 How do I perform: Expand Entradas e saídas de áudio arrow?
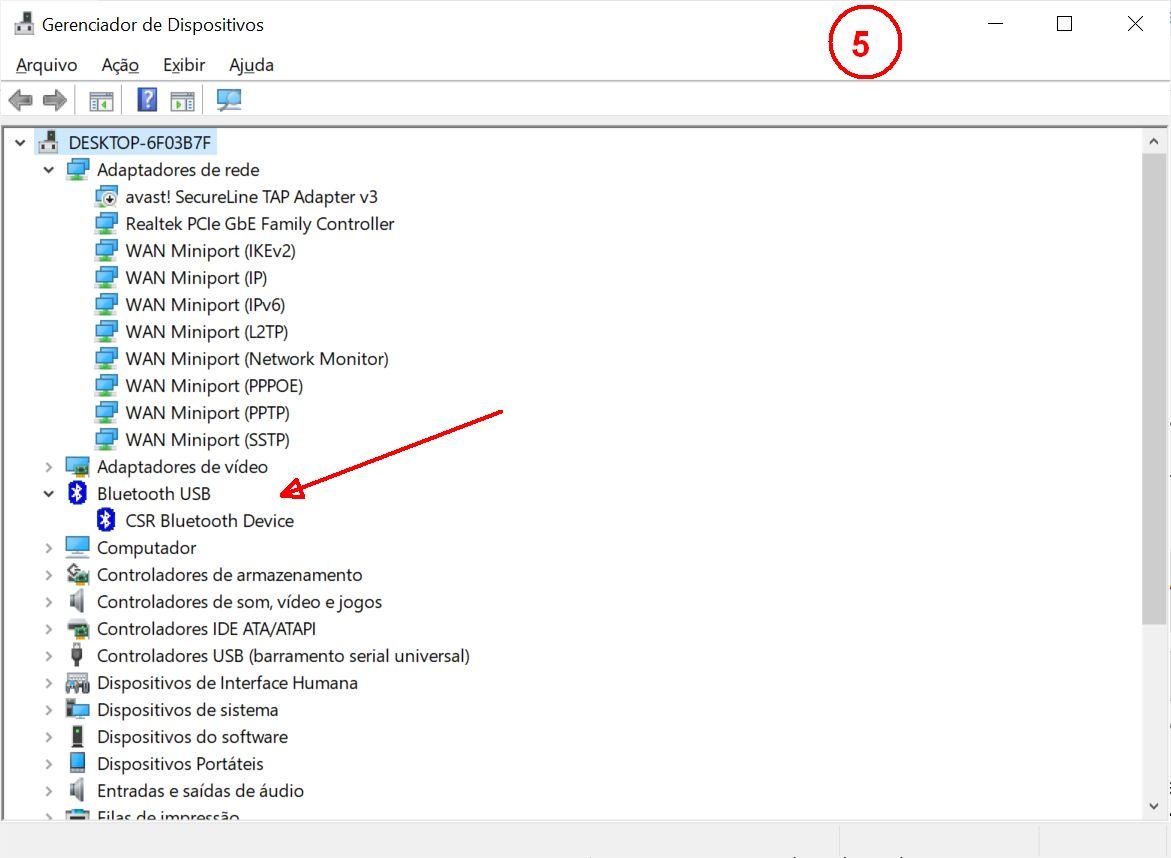pos(49,790)
